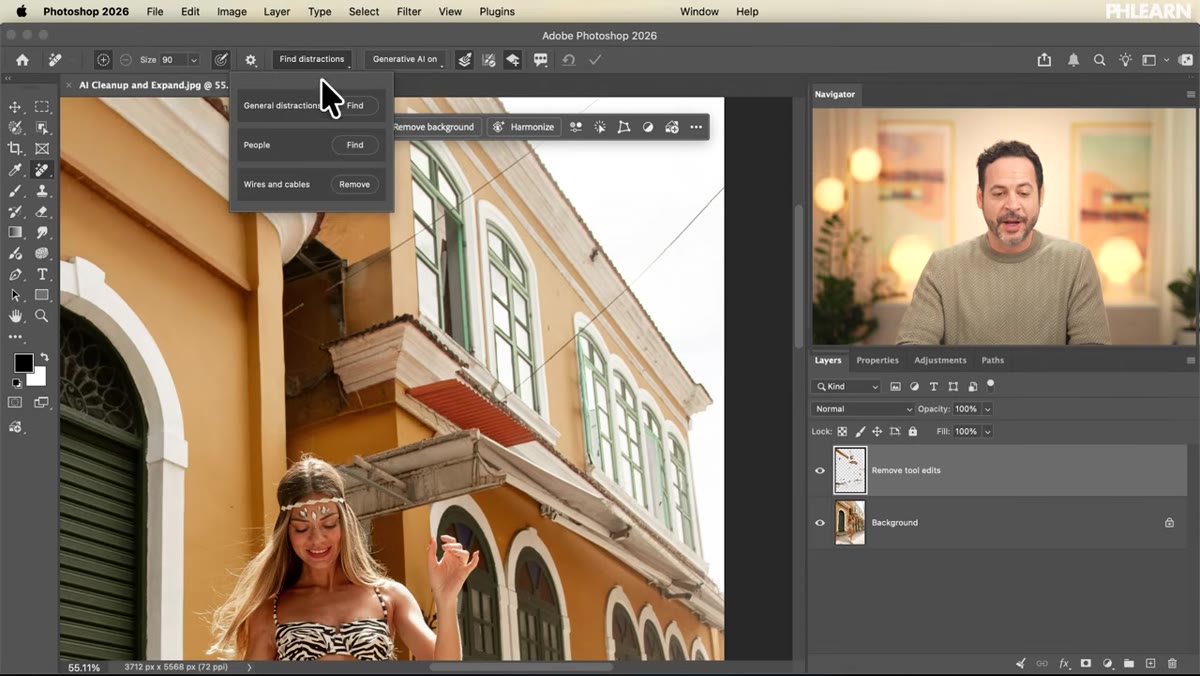Open the Layers panel menu
This screenshot has width=1200, height=676.
pyautogui.click(x=1190, y=360)
